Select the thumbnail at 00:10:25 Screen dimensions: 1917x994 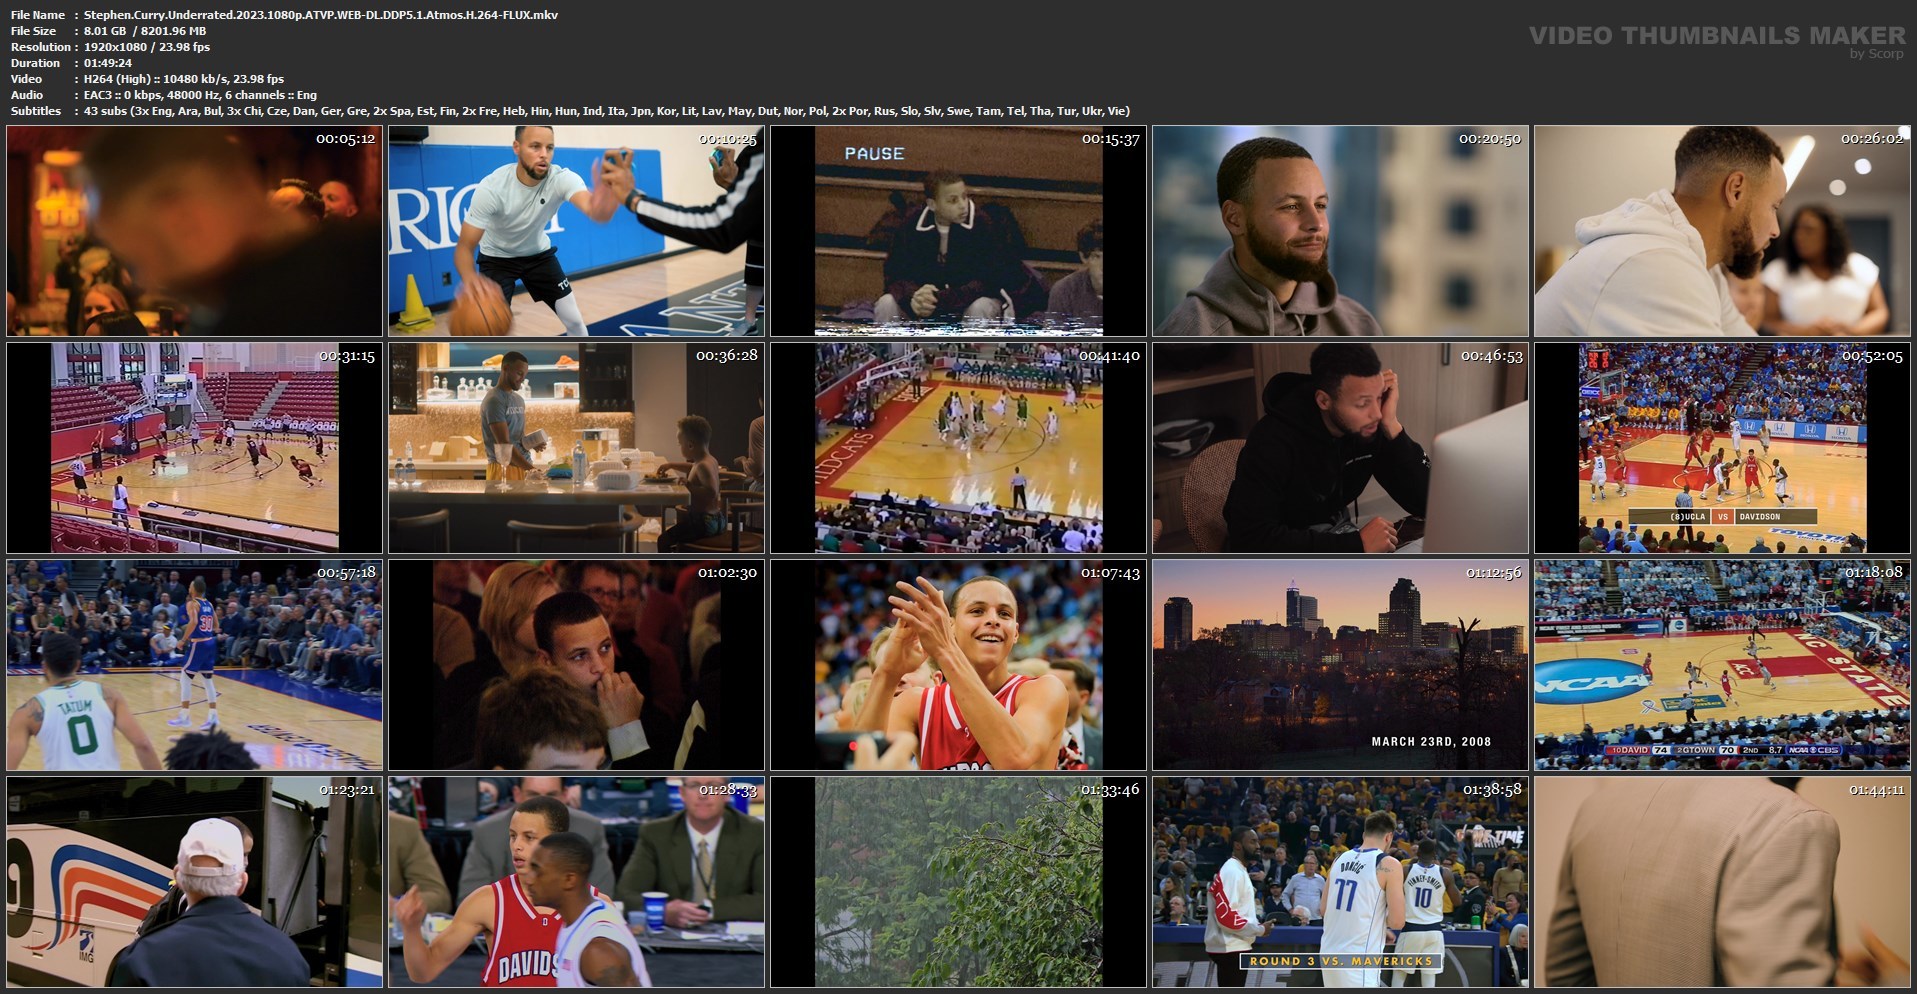coord(577,231)
